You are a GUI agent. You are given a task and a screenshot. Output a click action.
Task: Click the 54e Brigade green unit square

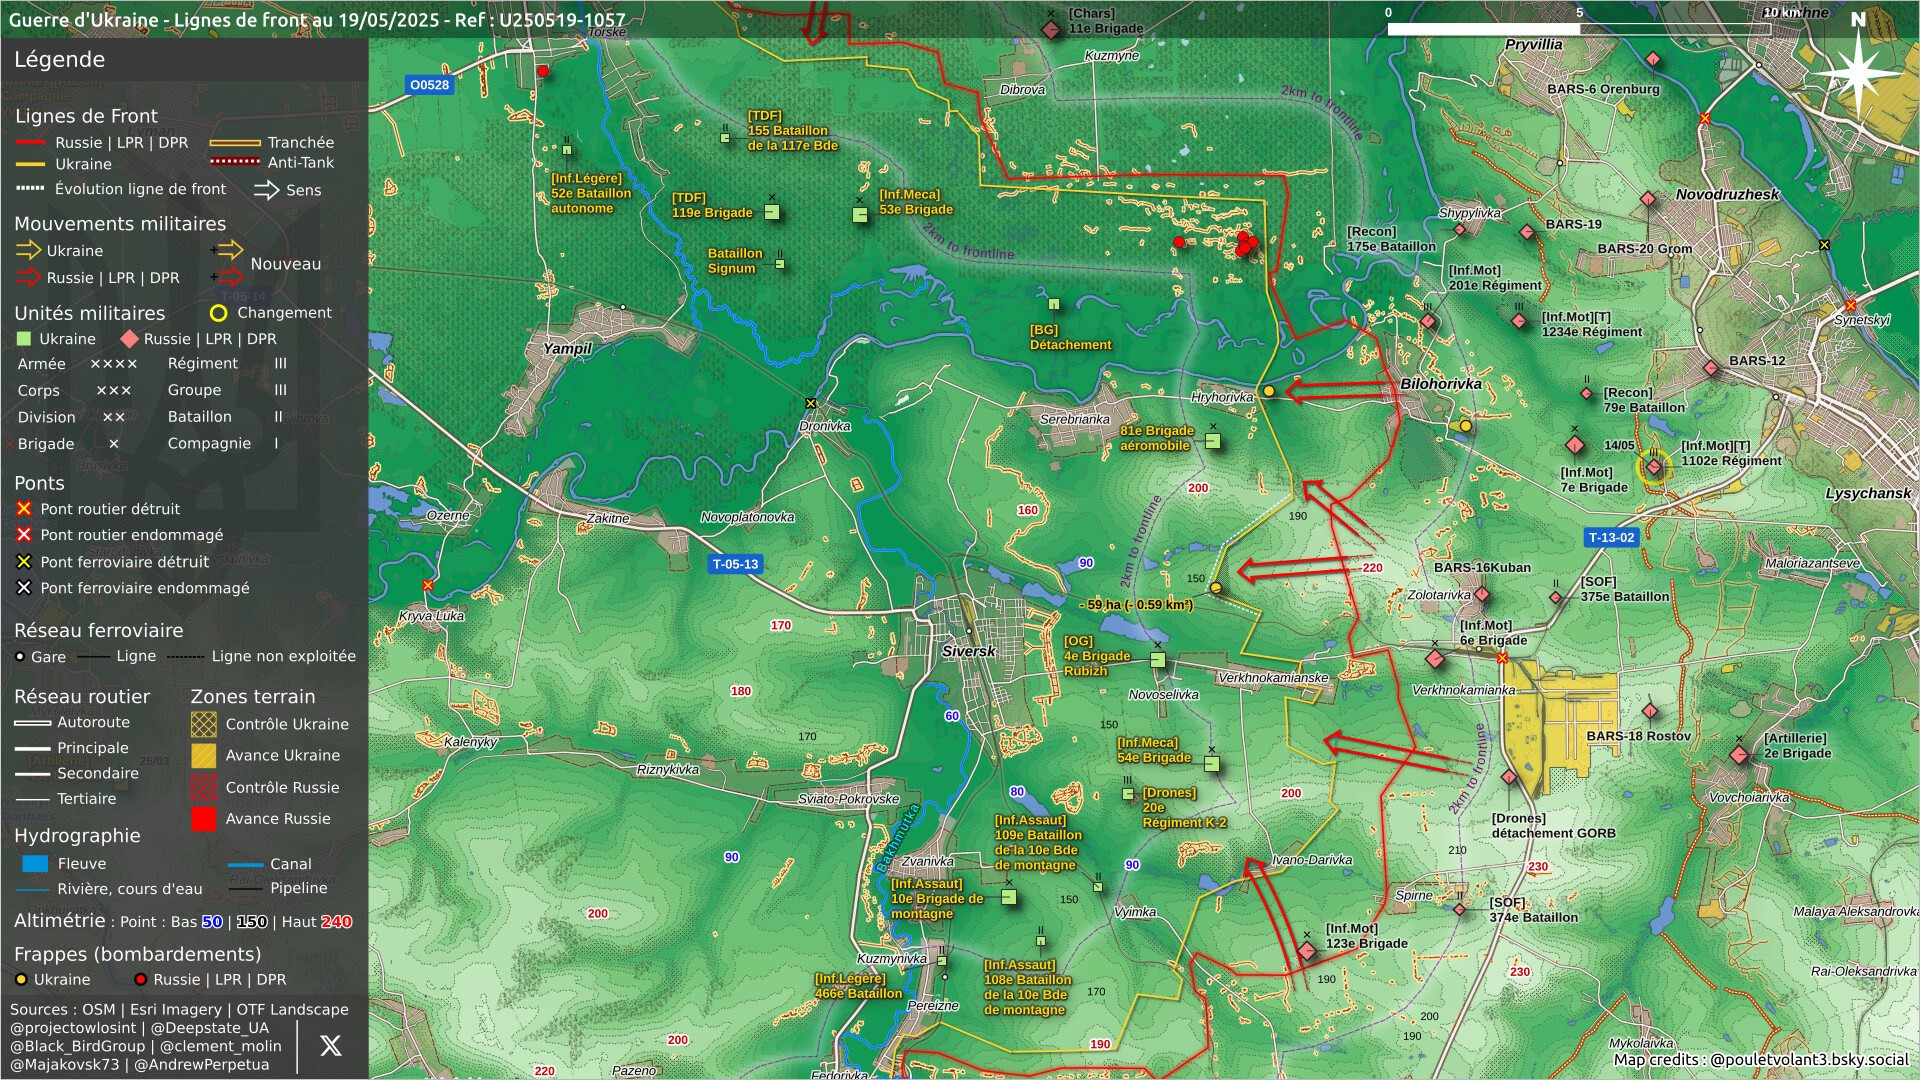point(1211,764)
